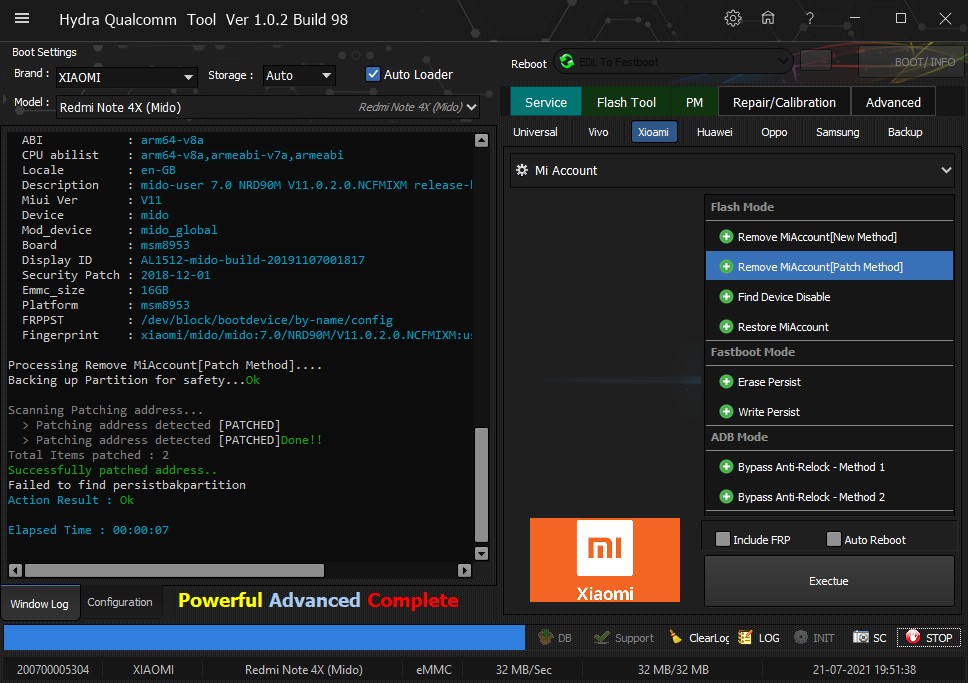Screen dimensions: 968x683
Task: Click plus icon beside Remove MiAccount[Patch Method]
Action: tap(726, 267)
